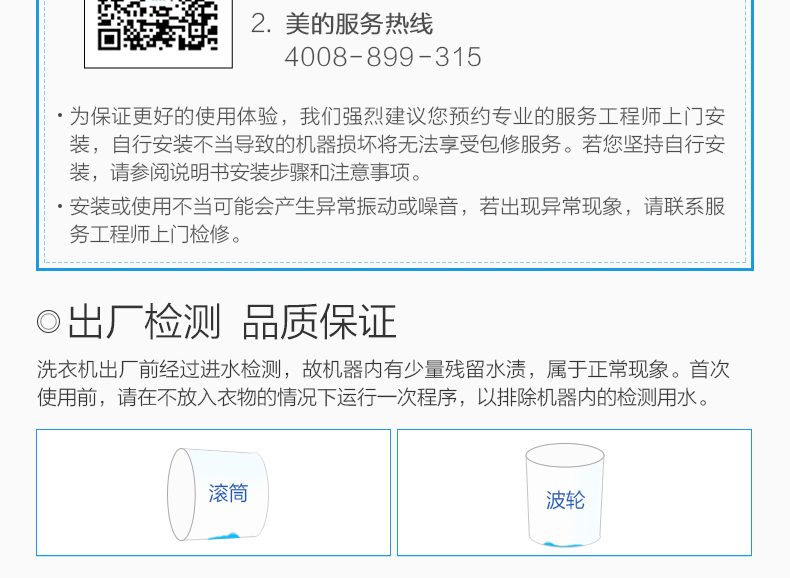The height and width of the screenshot is (578, 790).
Task: Click the first bullet about 预约专业的服务工程师
Action: point(392,144)
